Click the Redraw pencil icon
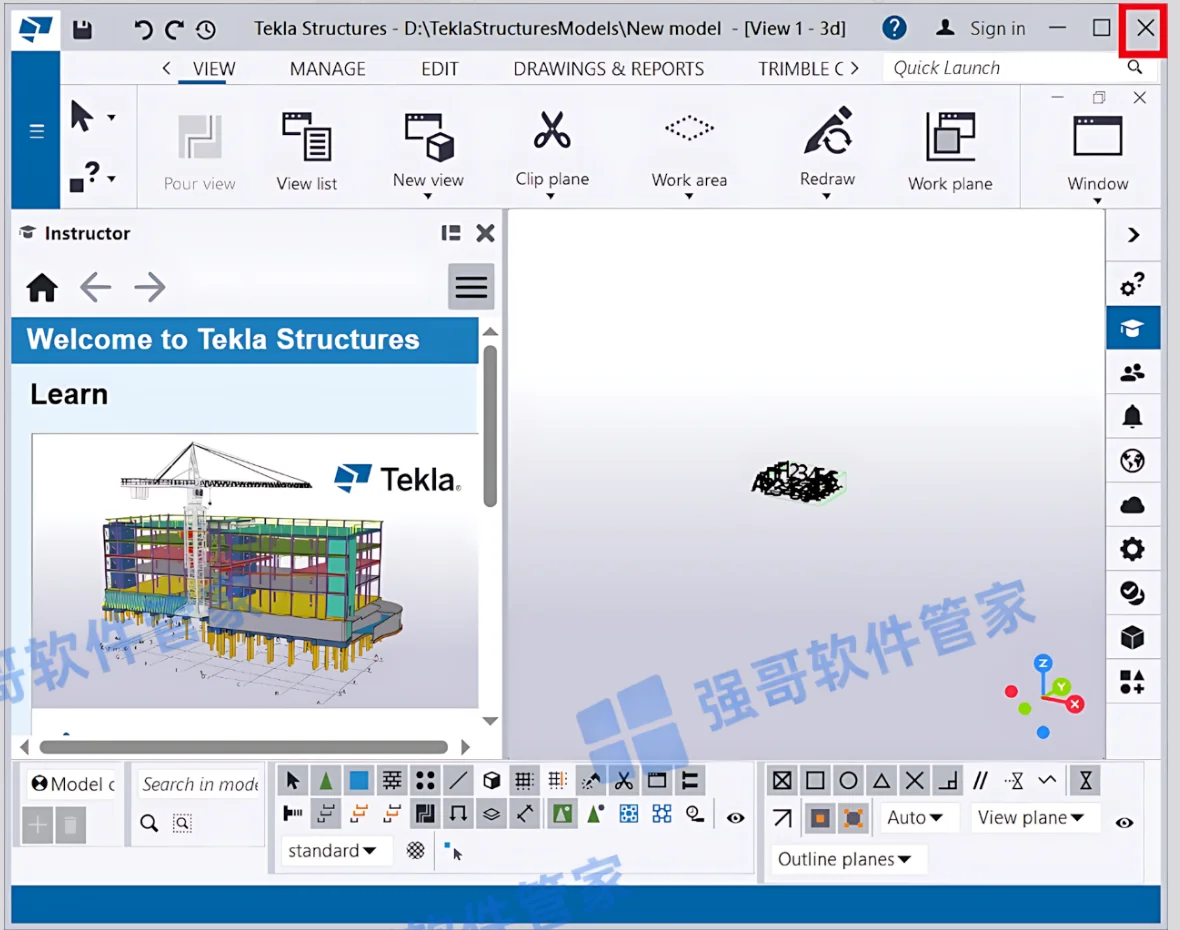The height and width of the screenshot is (930, 1180). click(x=827, y=132)
